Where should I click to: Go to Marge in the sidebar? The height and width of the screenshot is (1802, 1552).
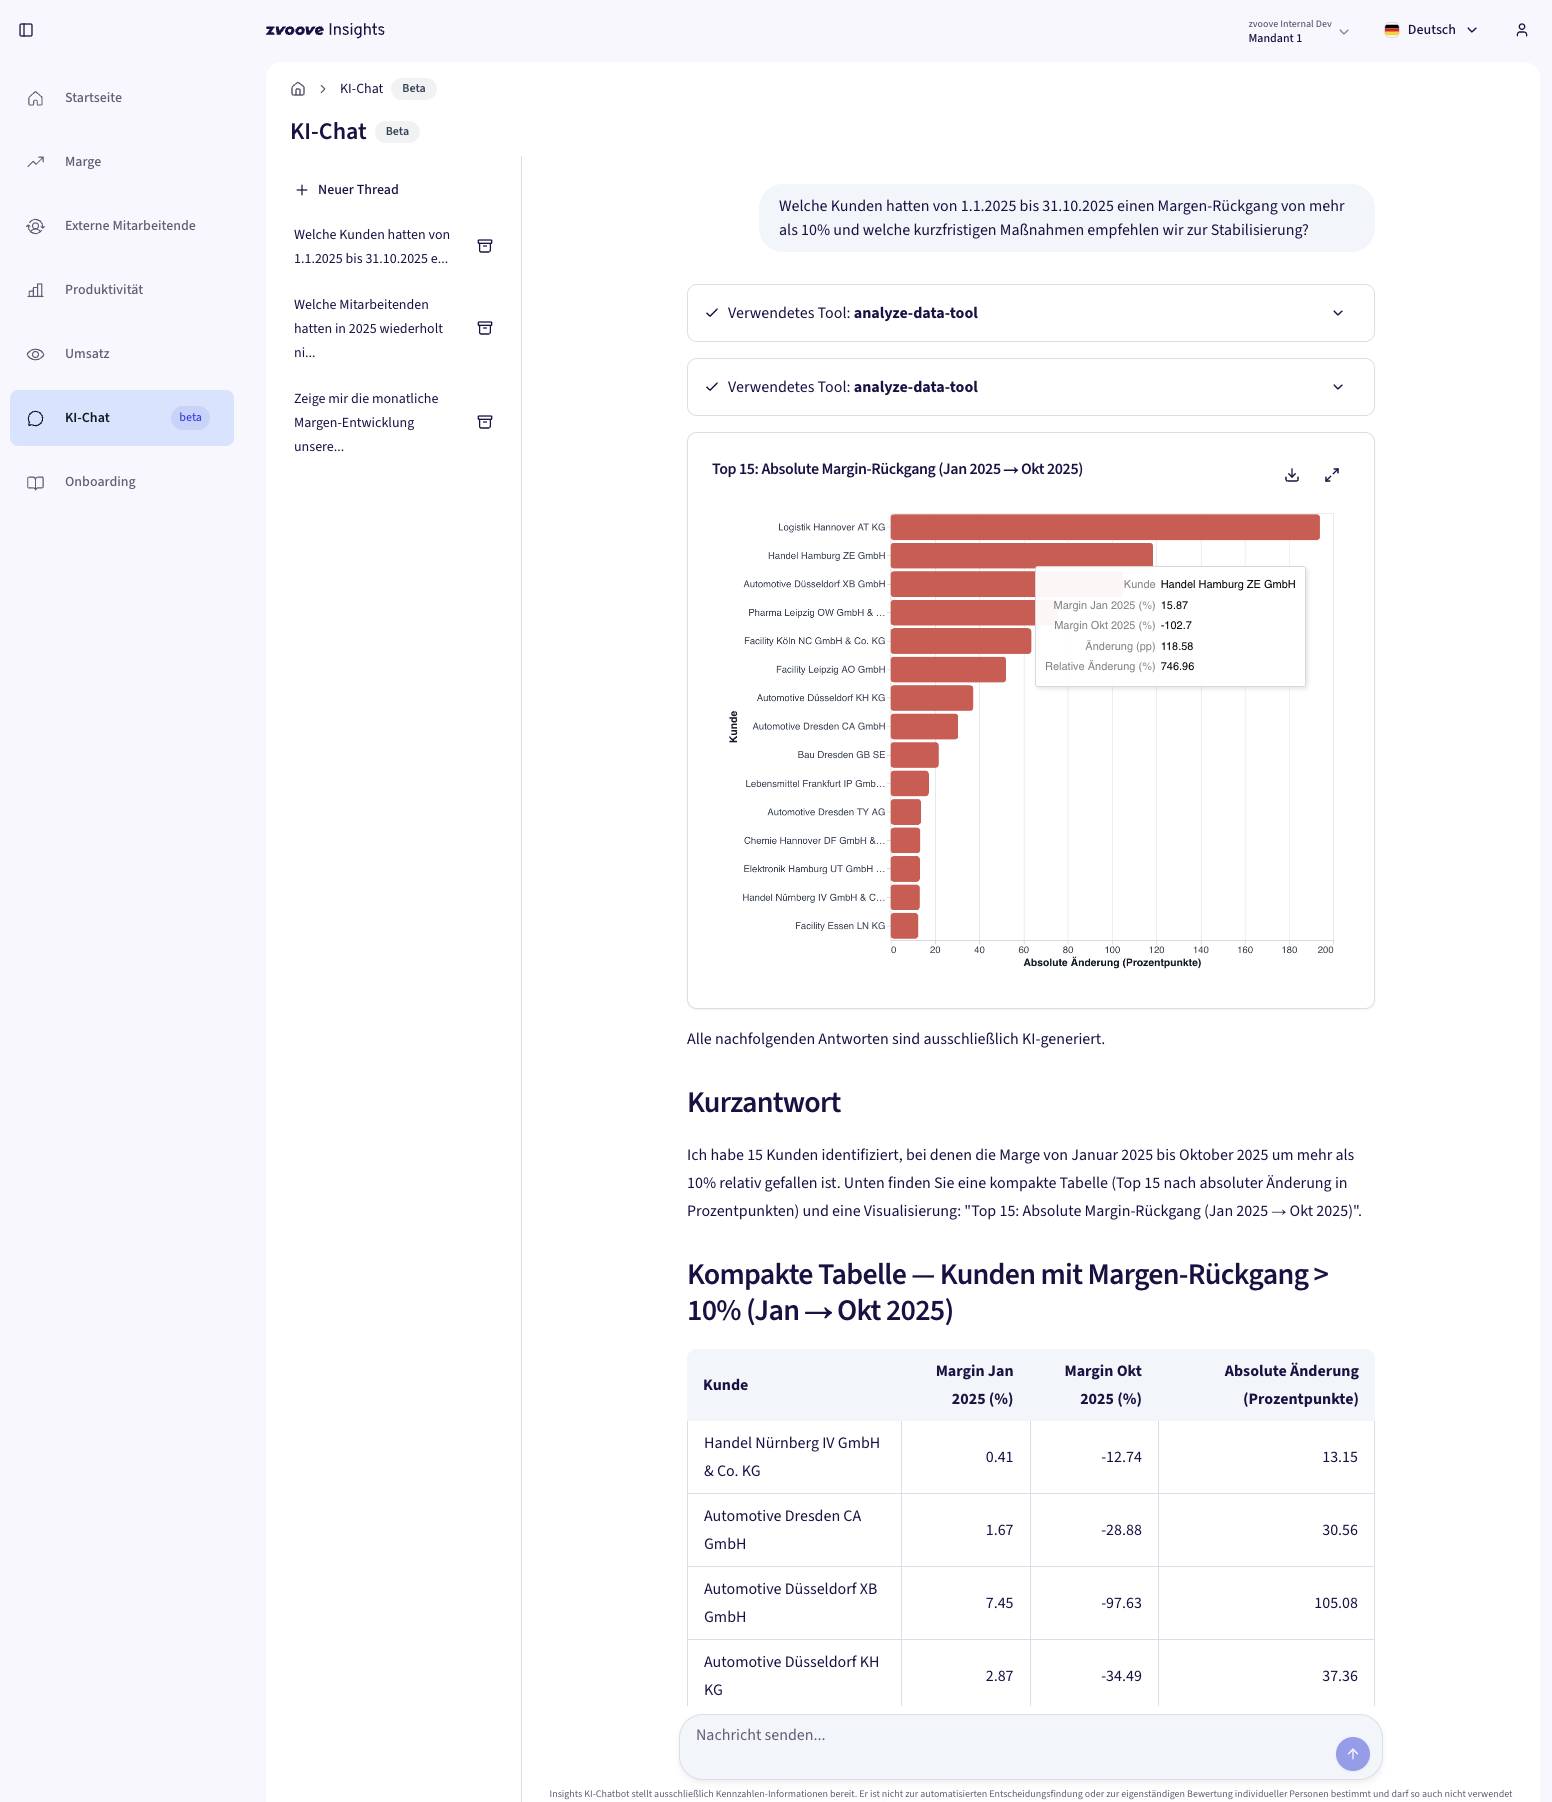coord(83,162)
